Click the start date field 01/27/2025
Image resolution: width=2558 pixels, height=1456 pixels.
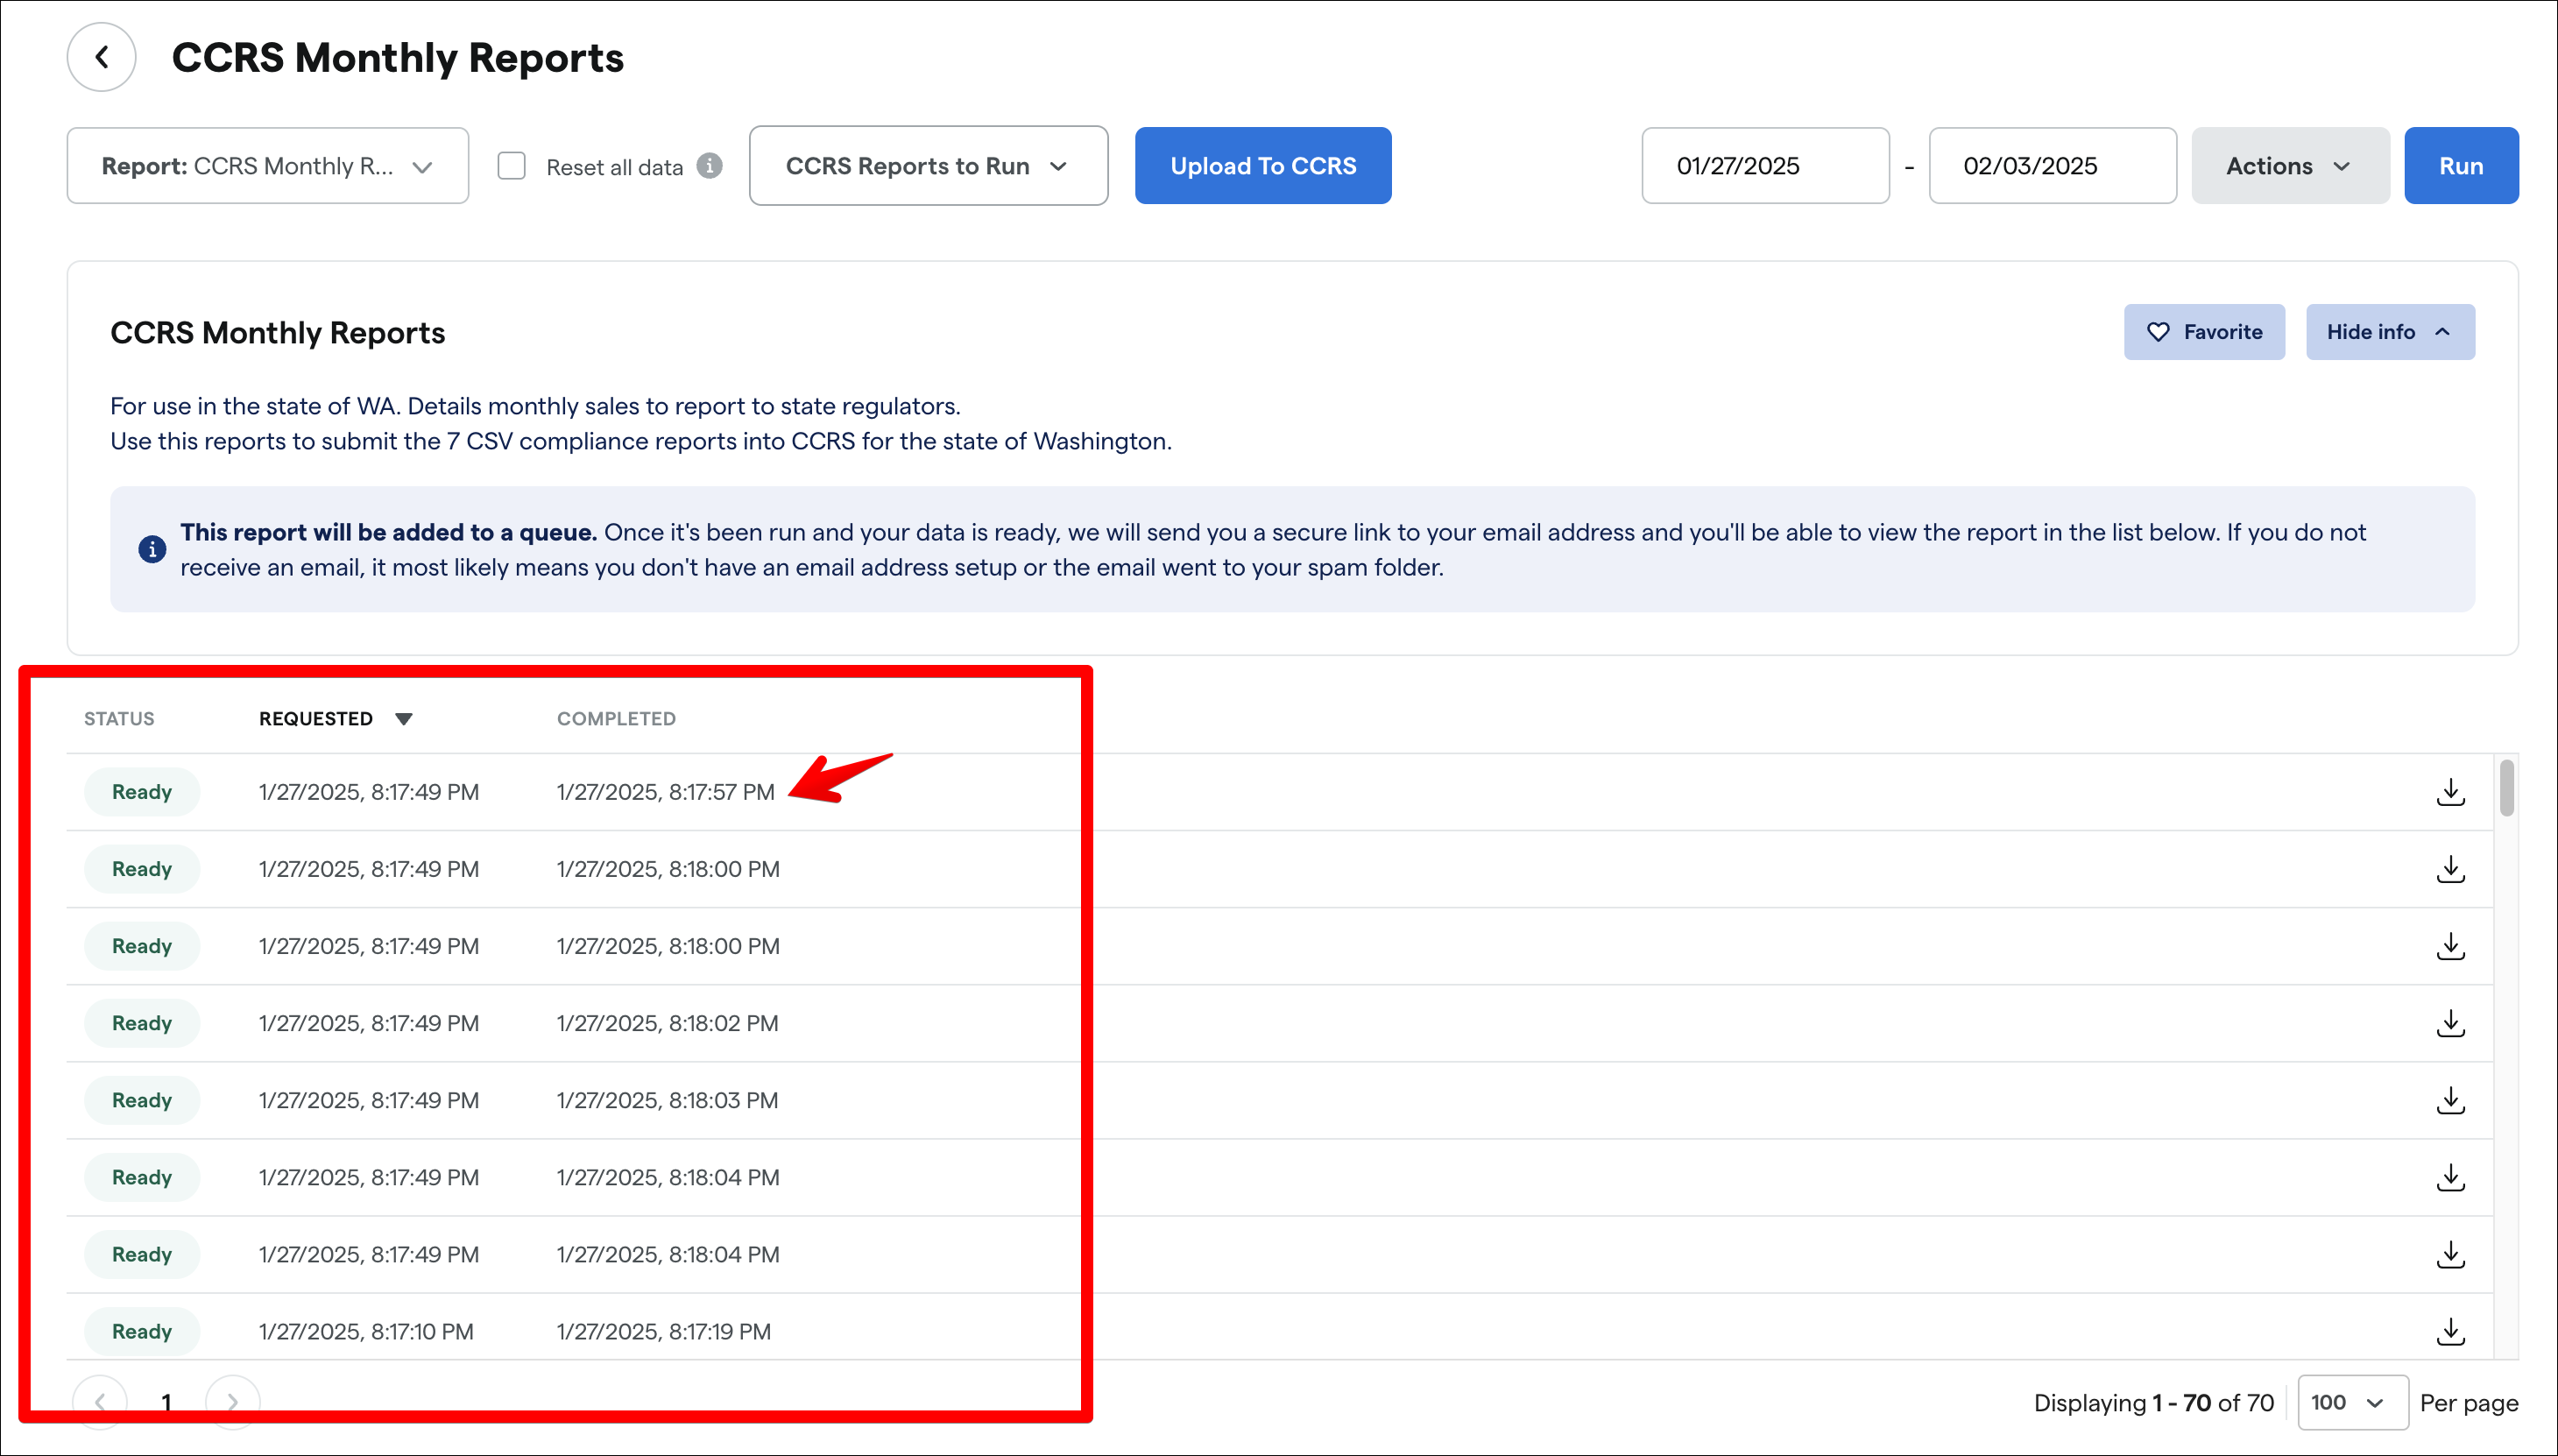(1765, 166)
